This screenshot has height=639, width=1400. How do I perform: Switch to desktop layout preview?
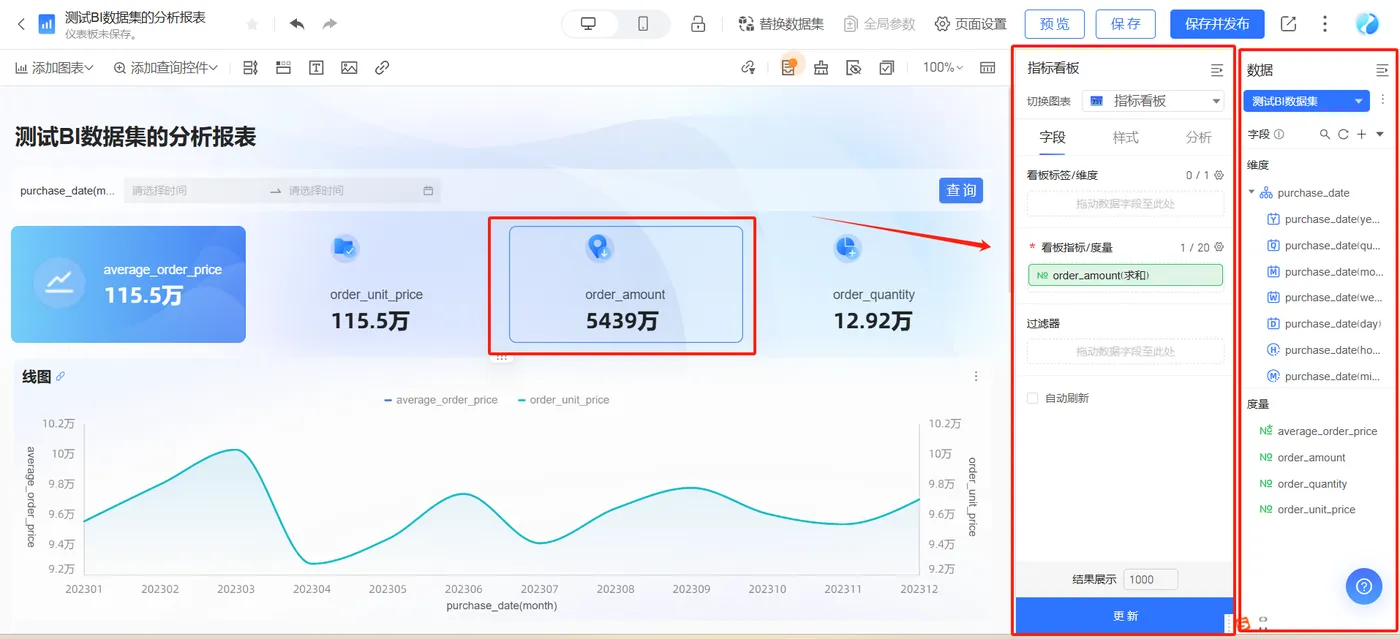point(589,24)
